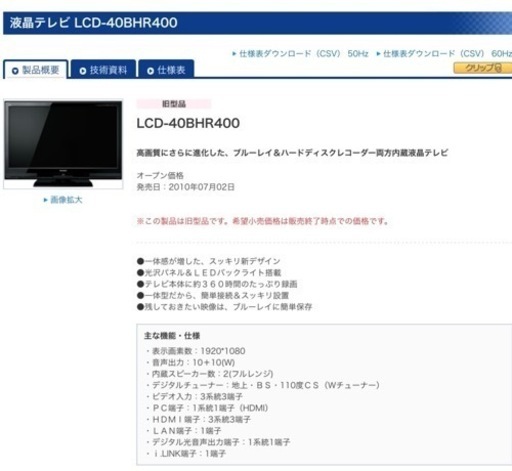Download 仕様表 CSV for 50Hz
Viewport: 512px width, 471px height.
[300, 53]
